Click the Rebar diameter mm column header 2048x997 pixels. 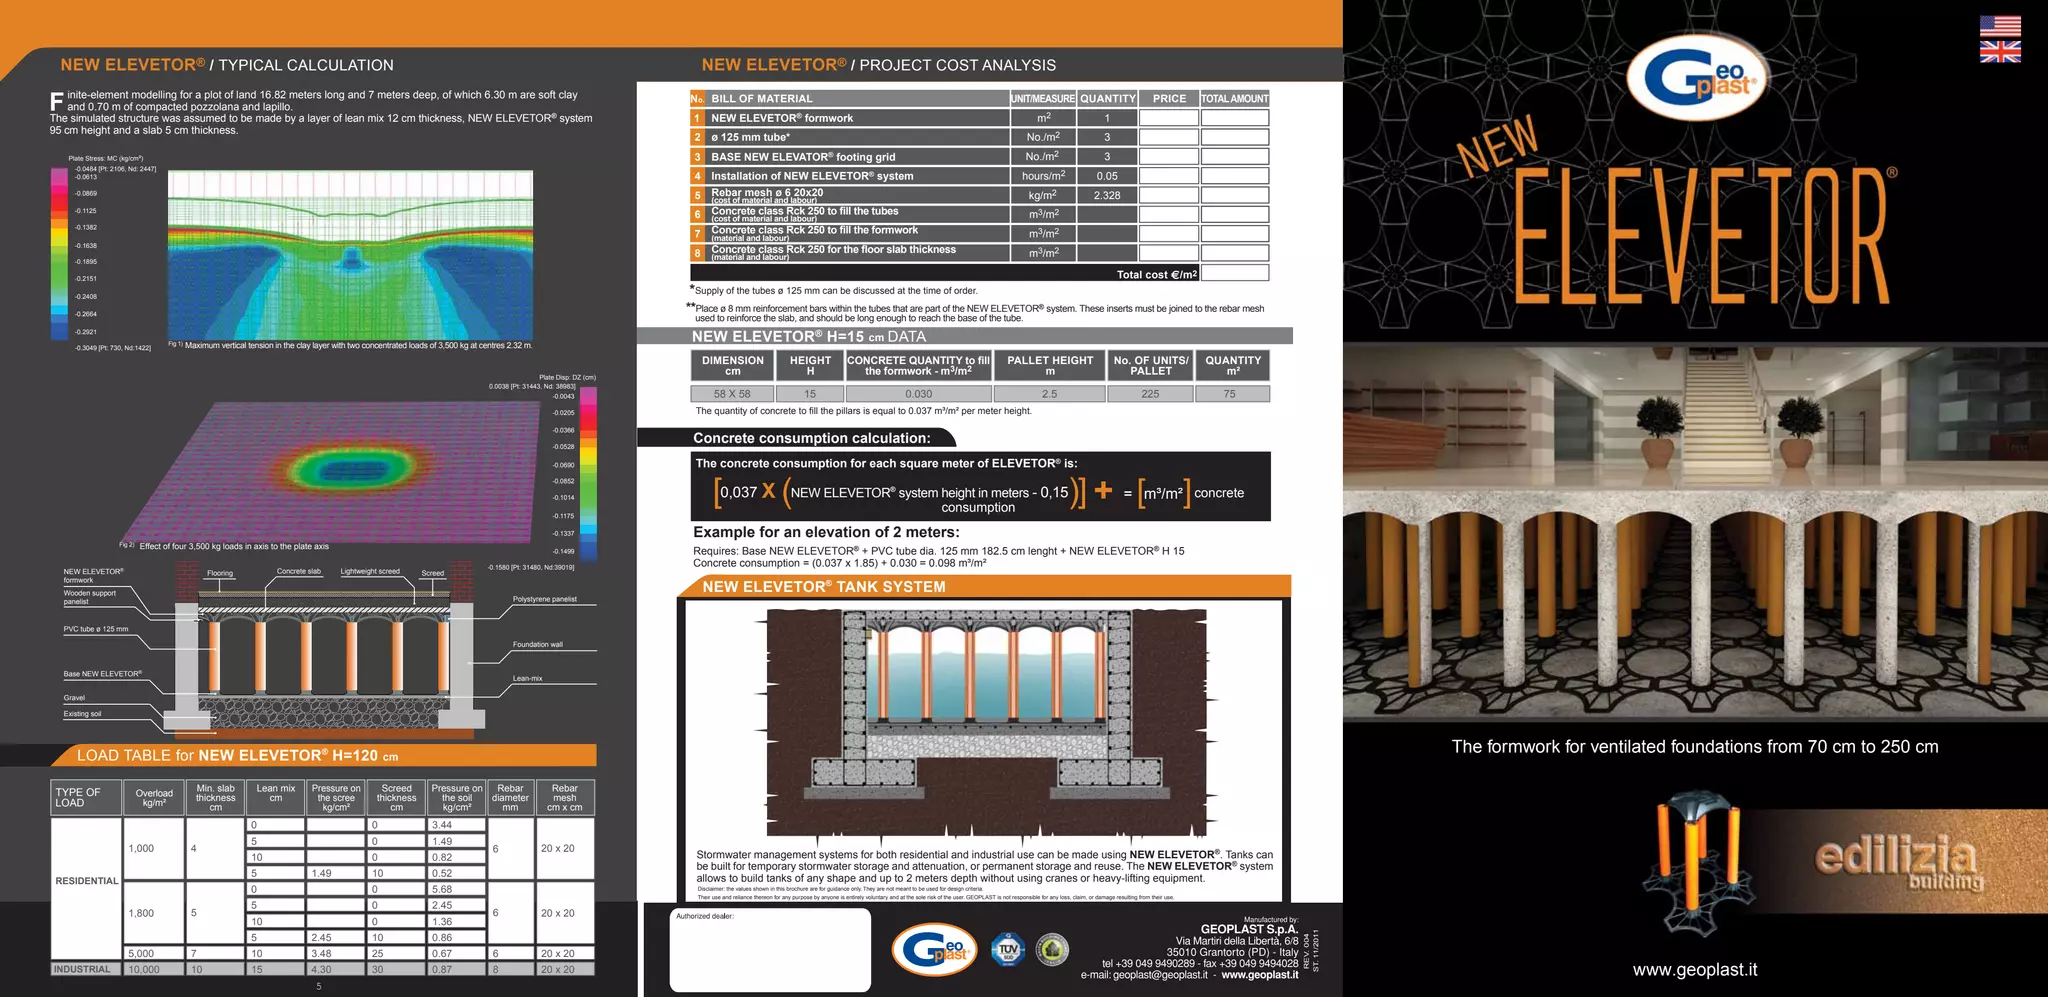tap(510, 797)
